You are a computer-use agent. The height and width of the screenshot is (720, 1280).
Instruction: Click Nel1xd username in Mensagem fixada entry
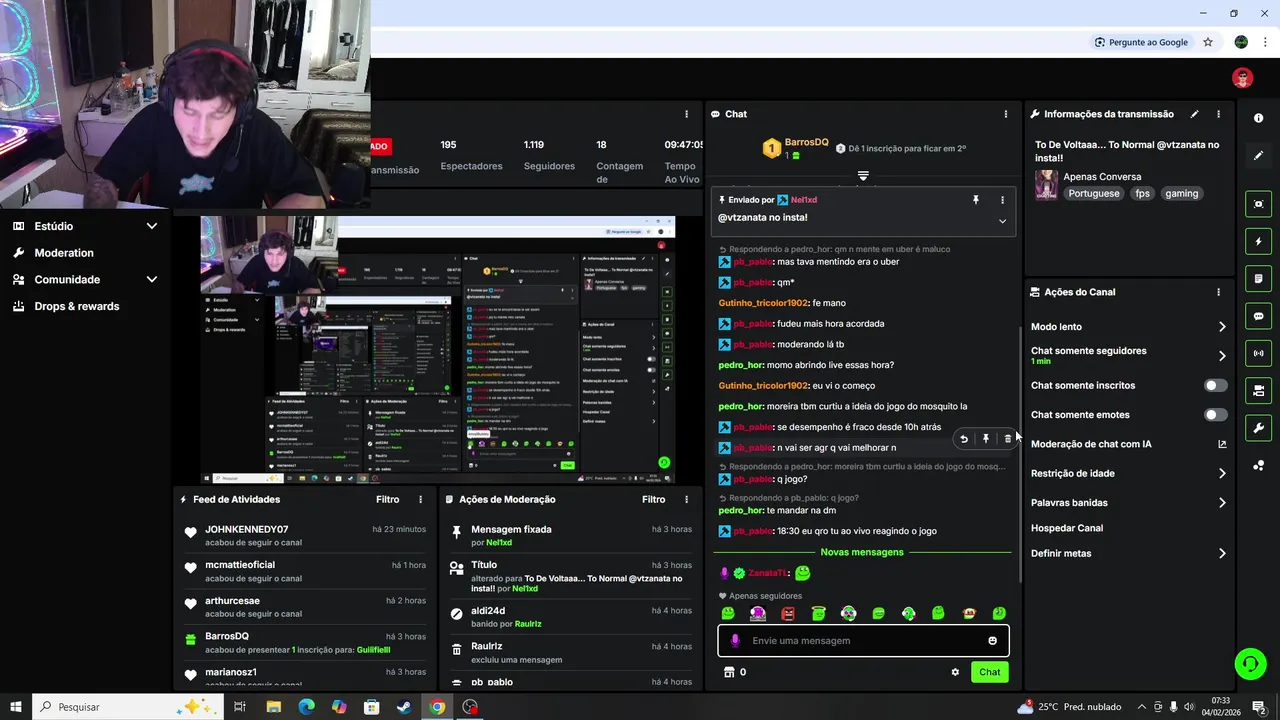click(x=499, y=543)
